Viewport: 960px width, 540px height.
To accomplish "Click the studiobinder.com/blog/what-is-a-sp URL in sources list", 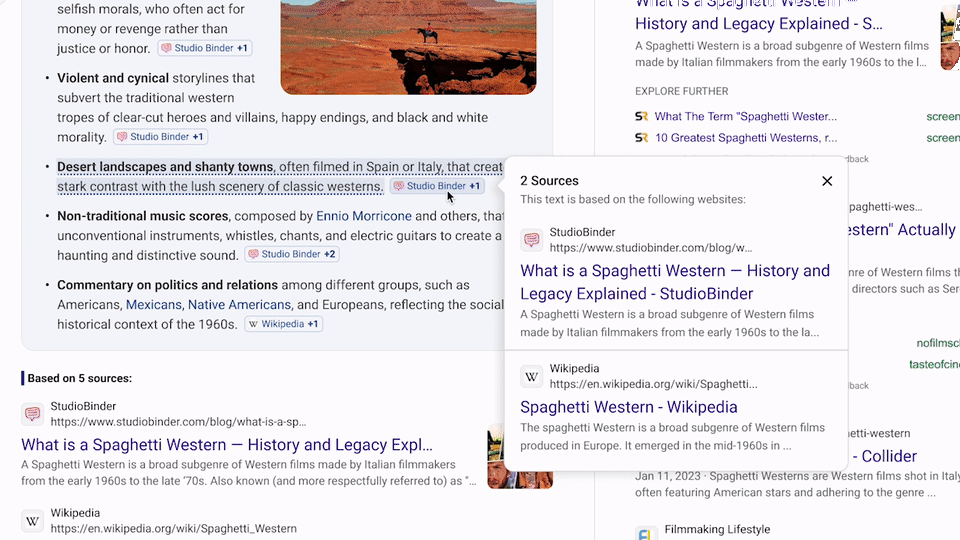I will pyautogui.click(x=178, y=422).
